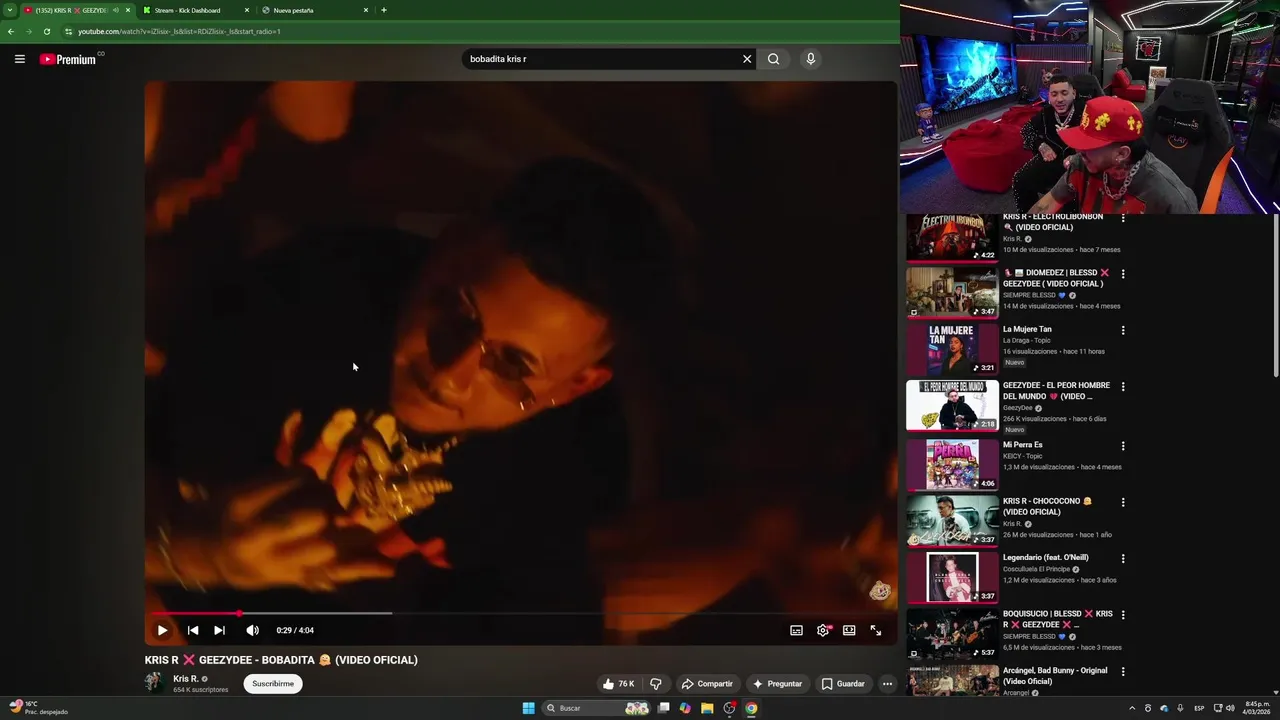Click the Preguntar button
Image resolution: width=1280 pixels, height=720 pixels.
point(778,684)
